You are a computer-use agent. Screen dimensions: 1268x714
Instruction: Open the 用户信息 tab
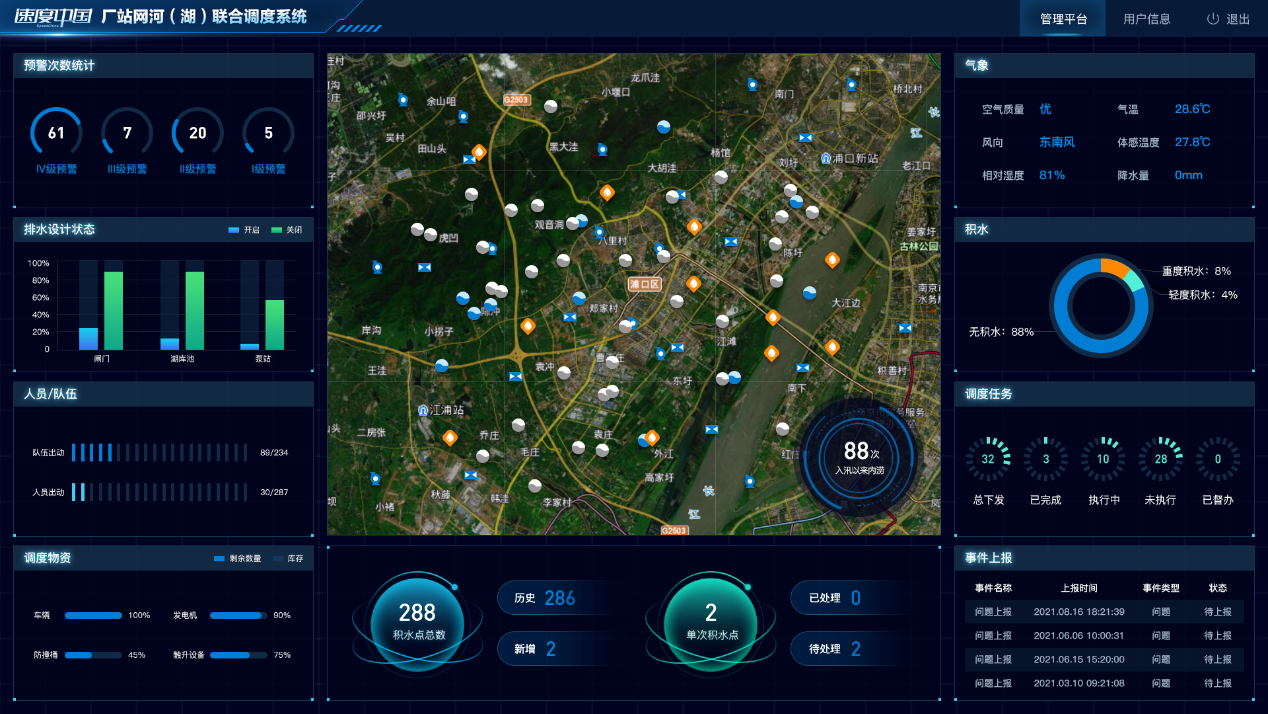click(1146, 19)
